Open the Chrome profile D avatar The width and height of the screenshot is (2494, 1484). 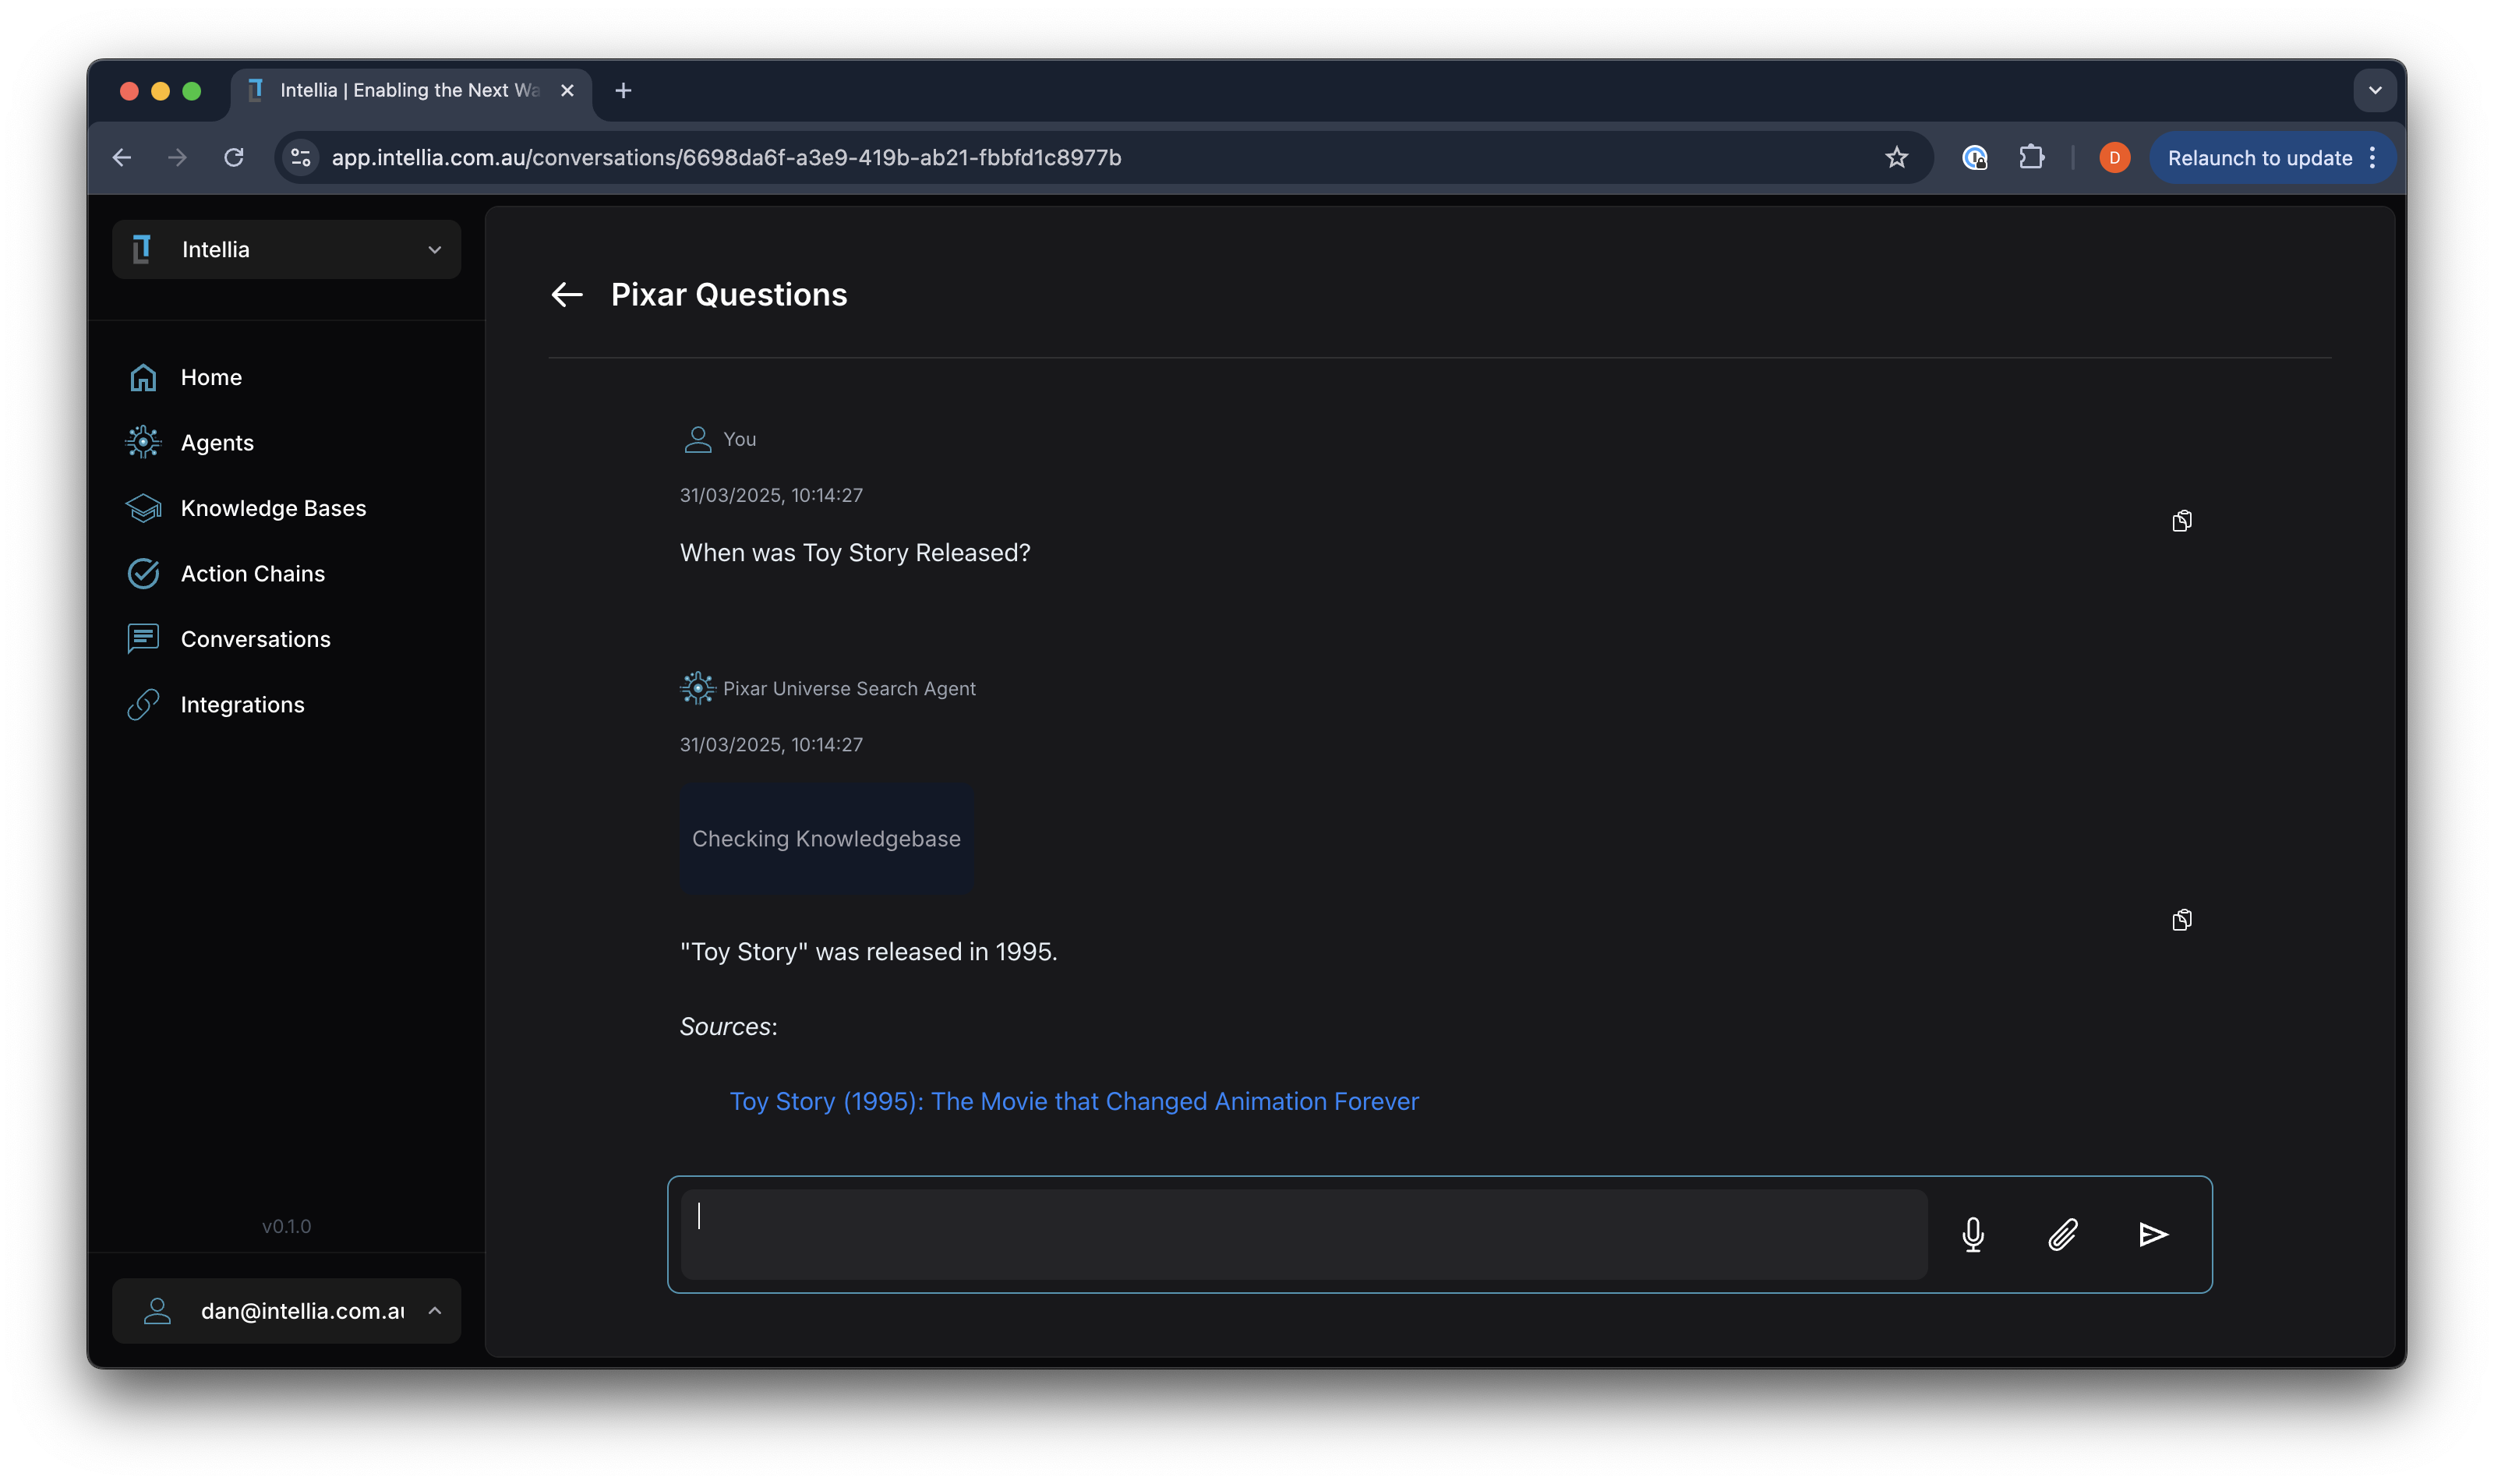pyautogui.click(x=2114, y=157)
